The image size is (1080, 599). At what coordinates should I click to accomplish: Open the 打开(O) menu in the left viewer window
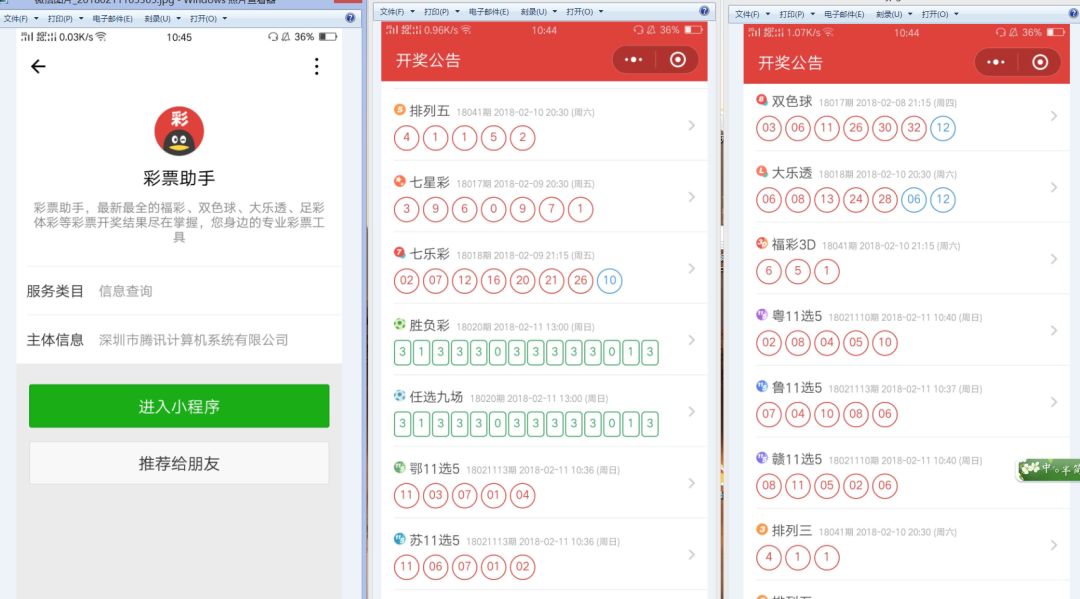(208, 19)
